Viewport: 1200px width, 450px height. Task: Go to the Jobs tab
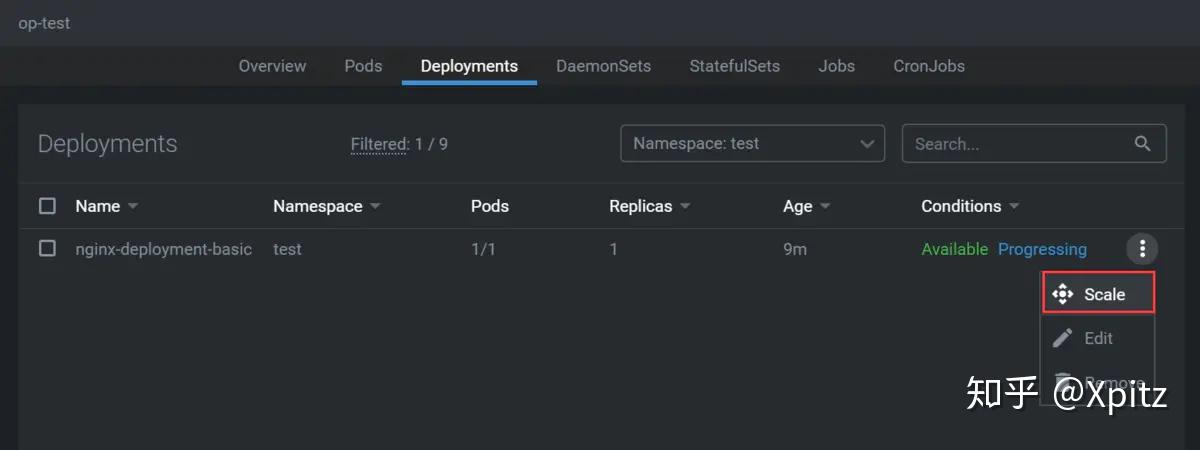click(836, 66)
